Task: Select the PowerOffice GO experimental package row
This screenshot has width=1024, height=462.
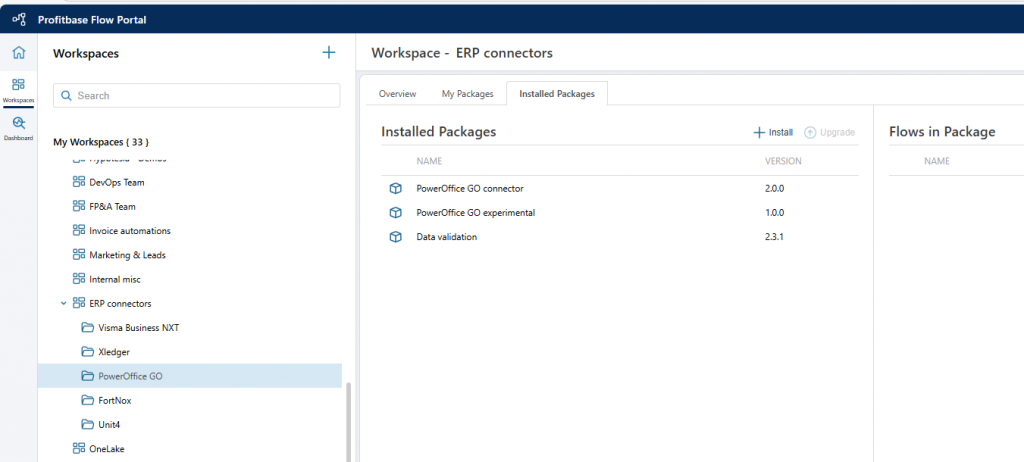Action: pos(475,213)
